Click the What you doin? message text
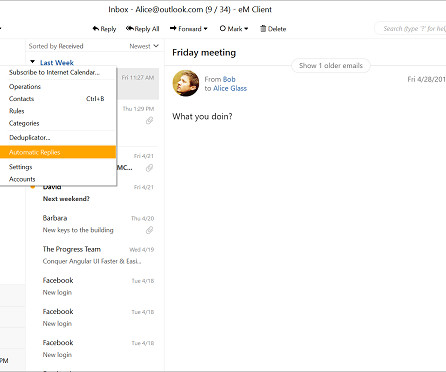Image resolution: width=446 pixels, height=372 pixels. pyautogui.click(x=202, y=116)
